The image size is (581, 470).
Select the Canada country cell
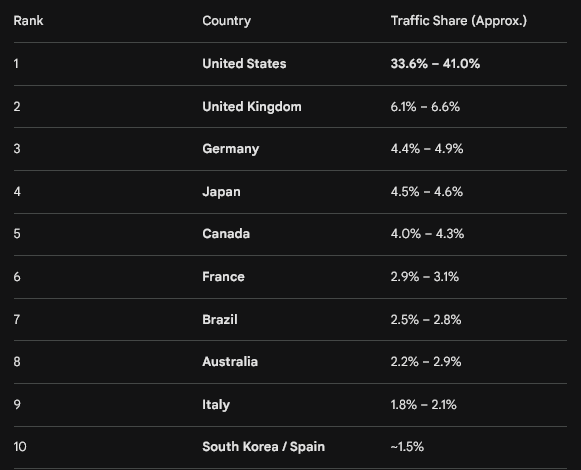tap(226, 234)
